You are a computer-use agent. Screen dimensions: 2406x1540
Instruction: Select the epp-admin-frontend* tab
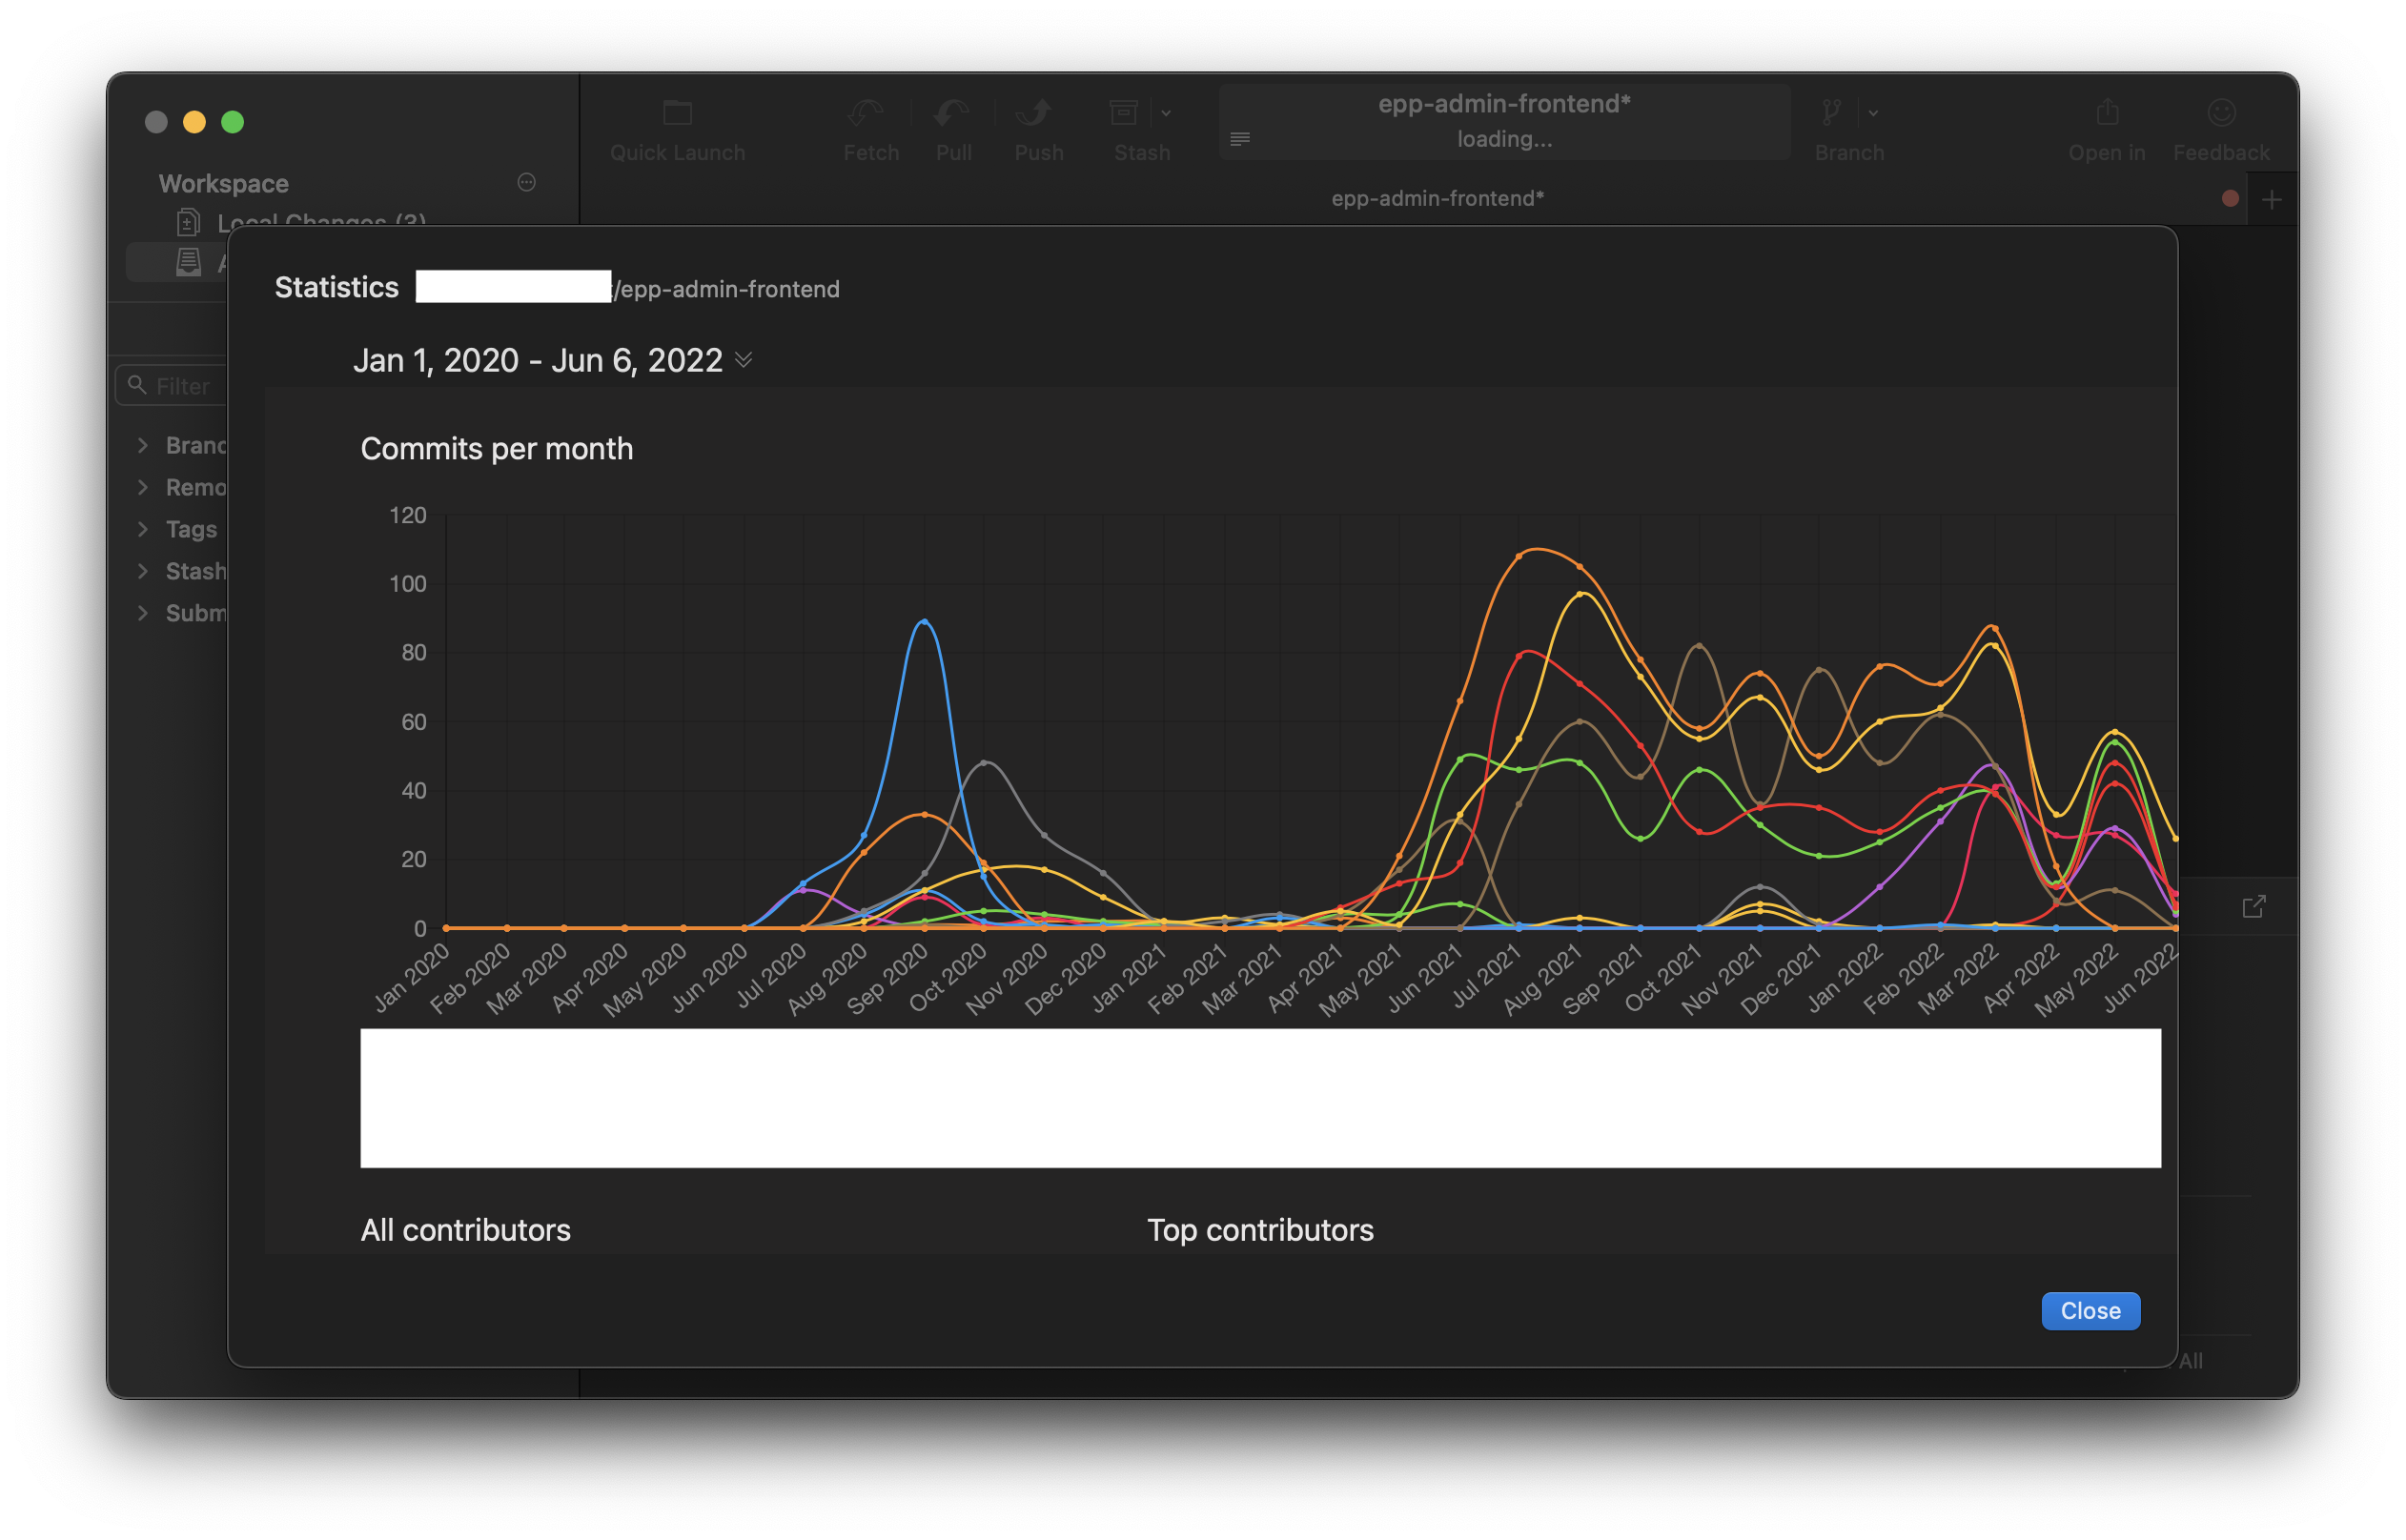(x=1437, y=198)
